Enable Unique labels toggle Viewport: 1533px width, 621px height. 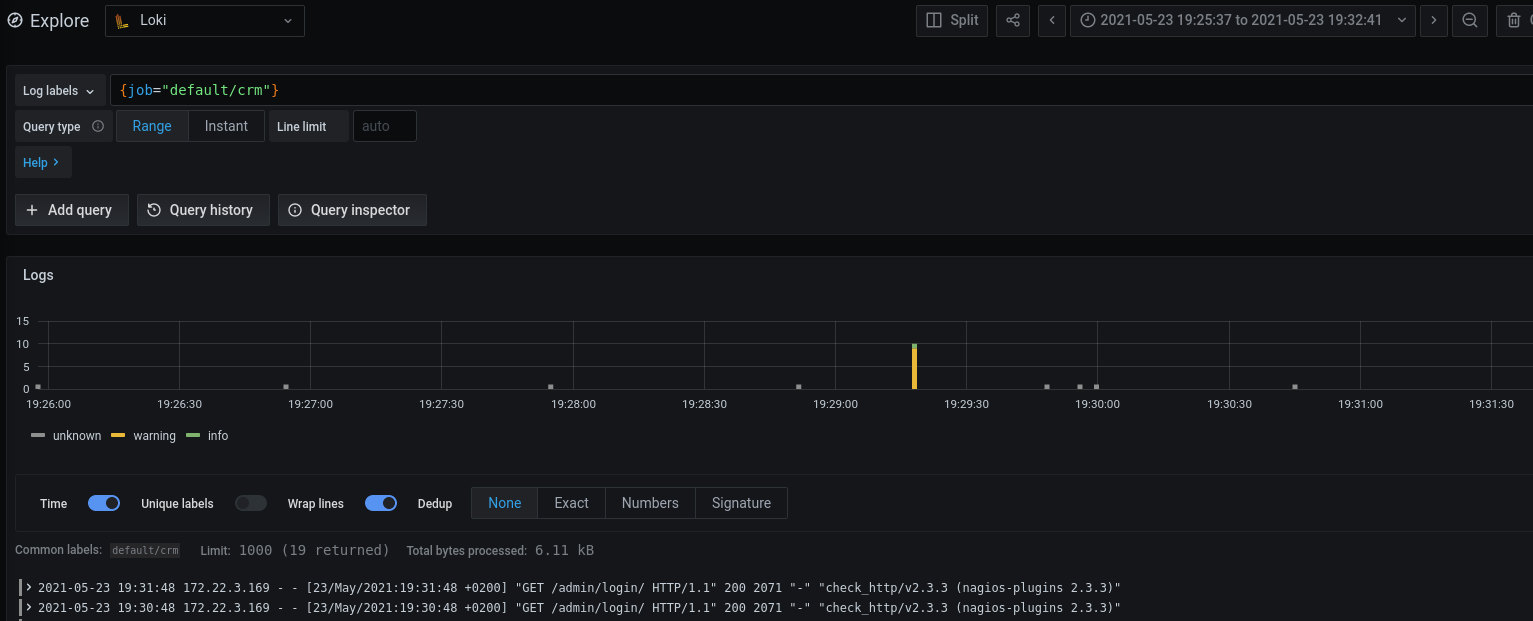point(251,503)
